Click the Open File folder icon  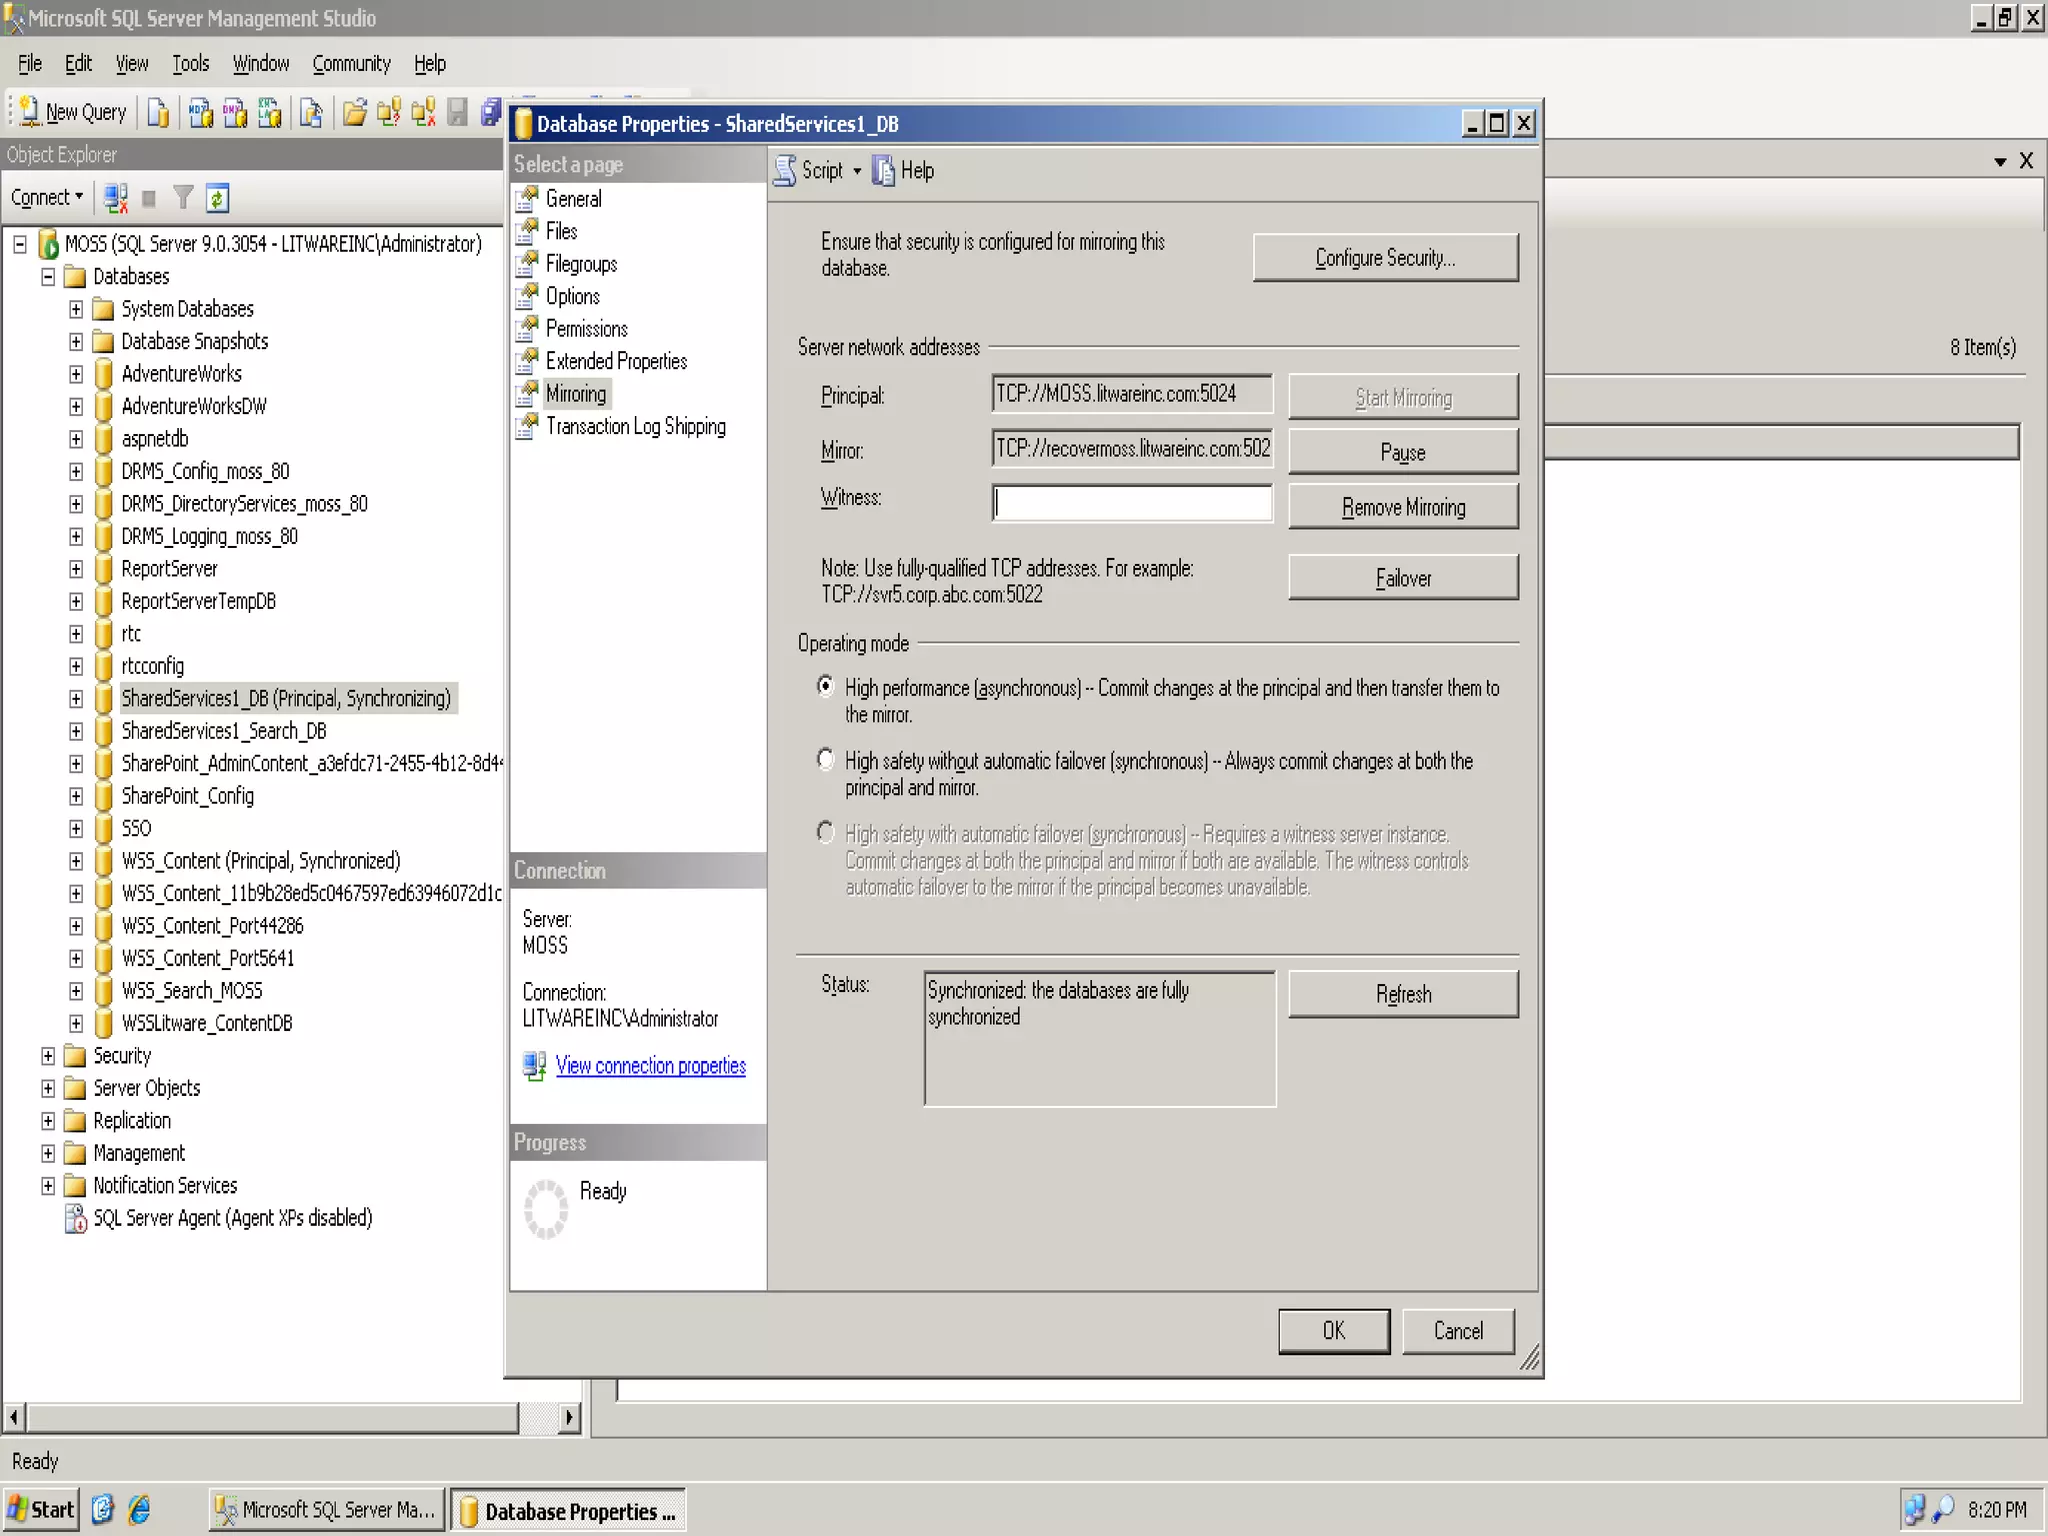click(x=354, y=112)
